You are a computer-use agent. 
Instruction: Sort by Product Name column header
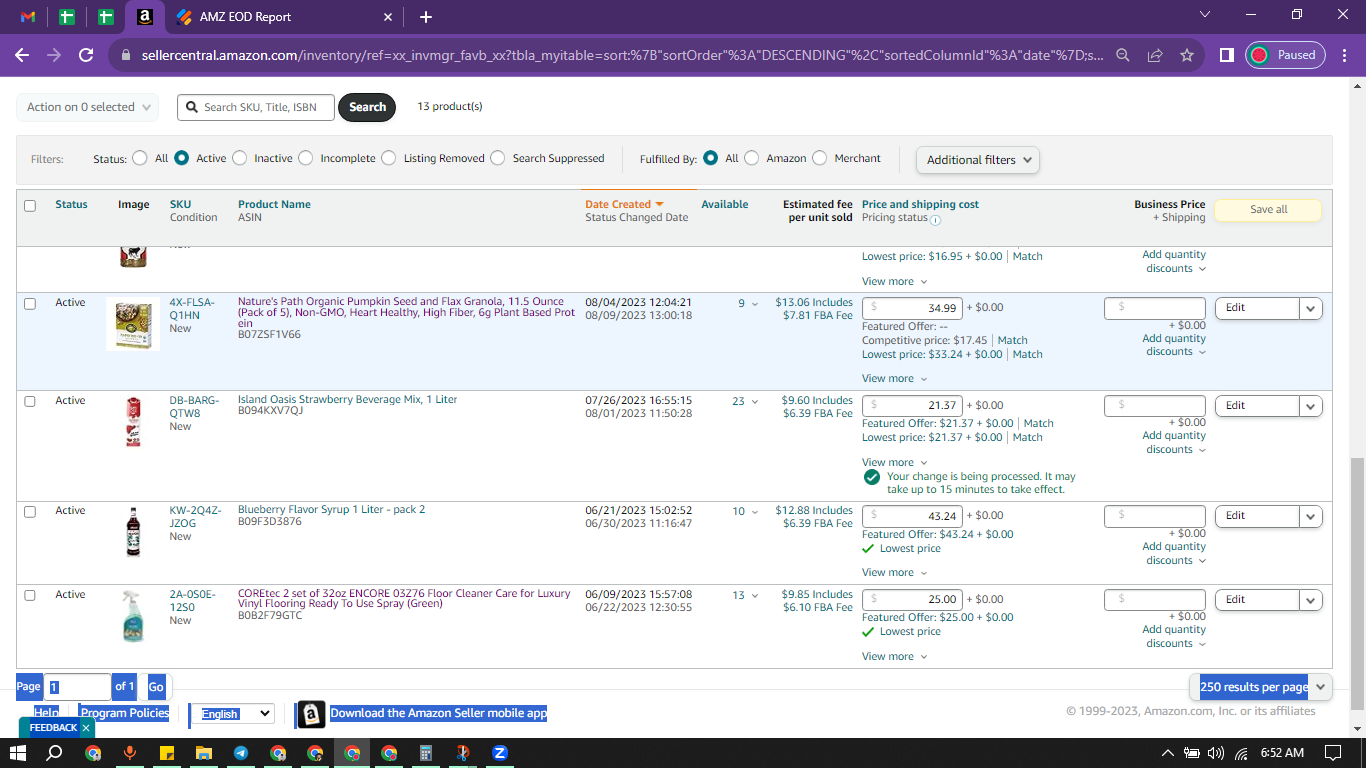[x=274, y=204]
